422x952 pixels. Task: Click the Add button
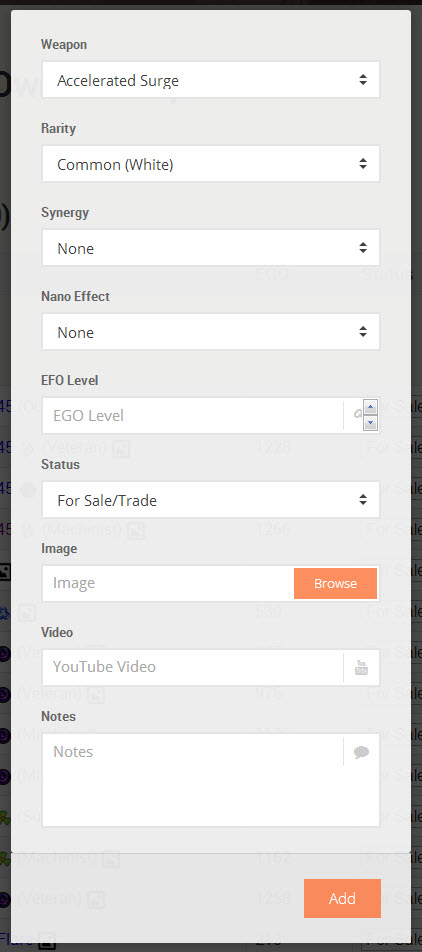(342, 898)
